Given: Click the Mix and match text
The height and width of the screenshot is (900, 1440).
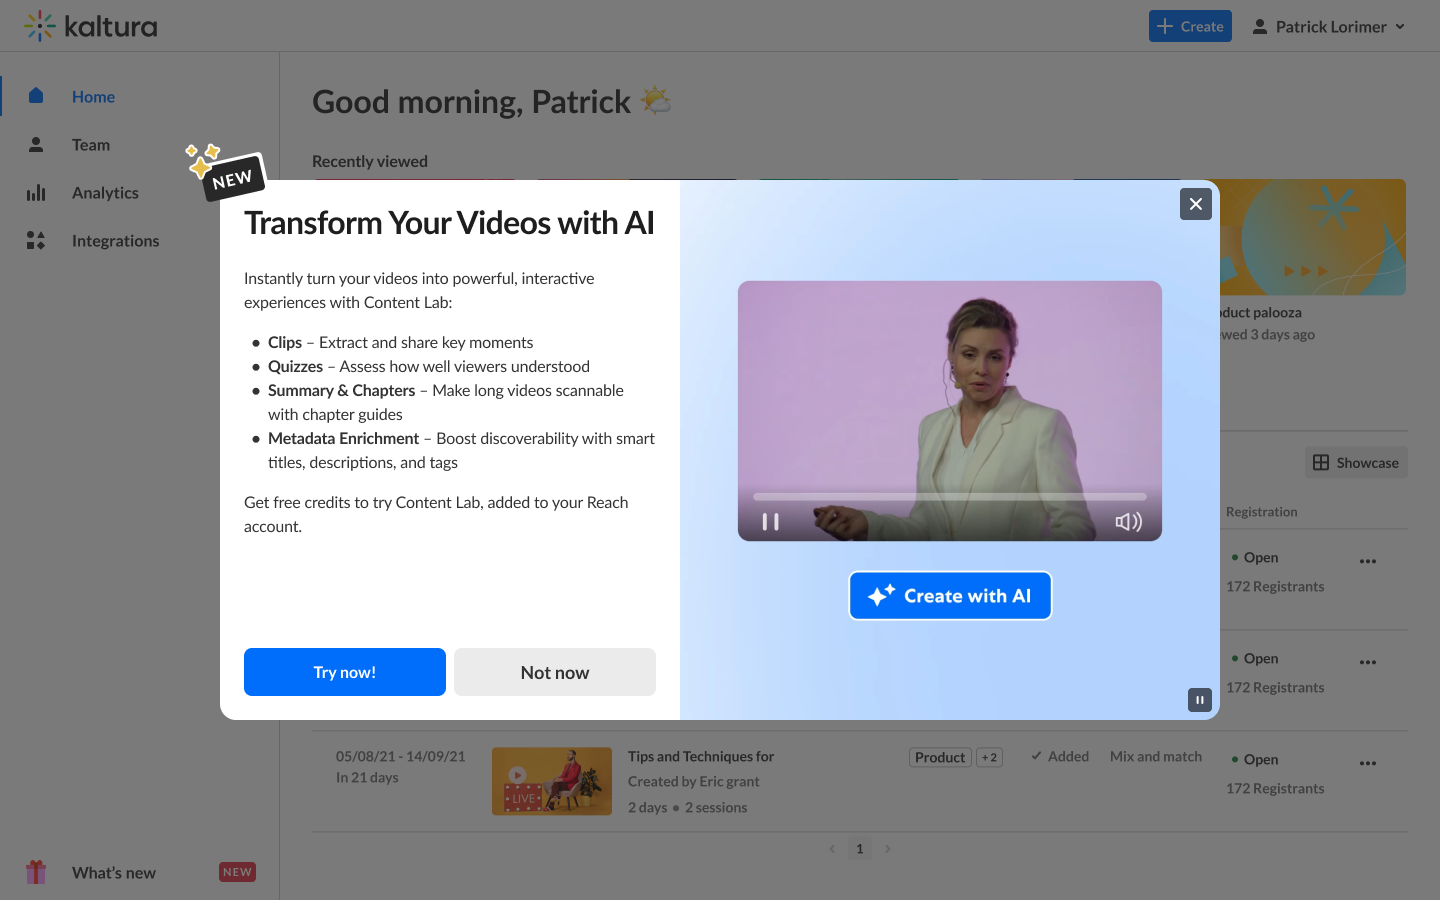Looking at the screenshot, I should [1156, 756].
